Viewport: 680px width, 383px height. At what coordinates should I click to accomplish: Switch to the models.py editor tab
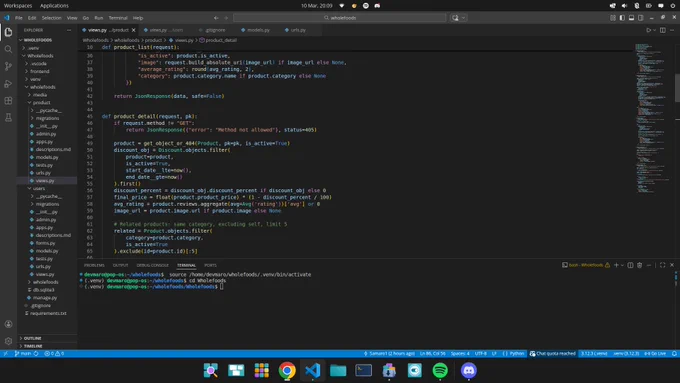pyautogui.click(x=255, y=30)
